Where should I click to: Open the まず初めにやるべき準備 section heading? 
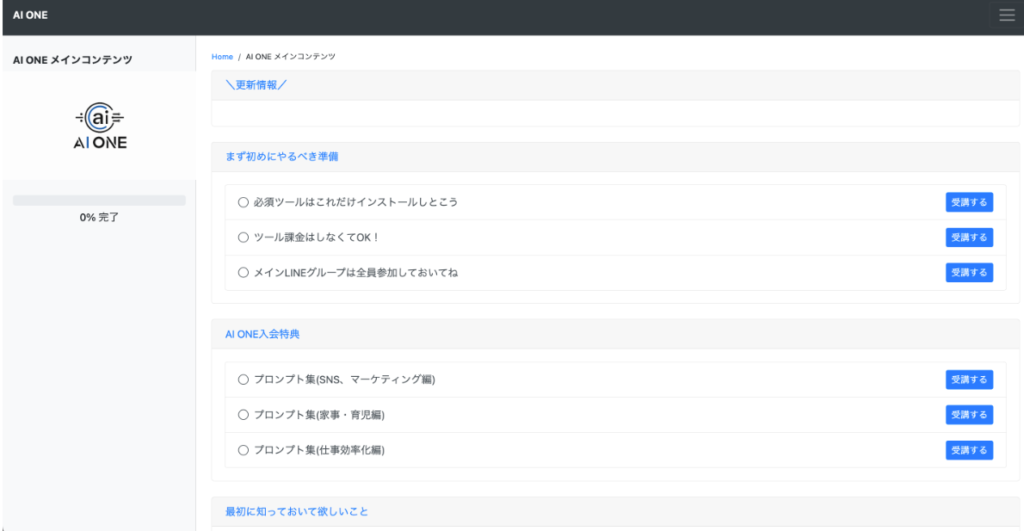281,157
